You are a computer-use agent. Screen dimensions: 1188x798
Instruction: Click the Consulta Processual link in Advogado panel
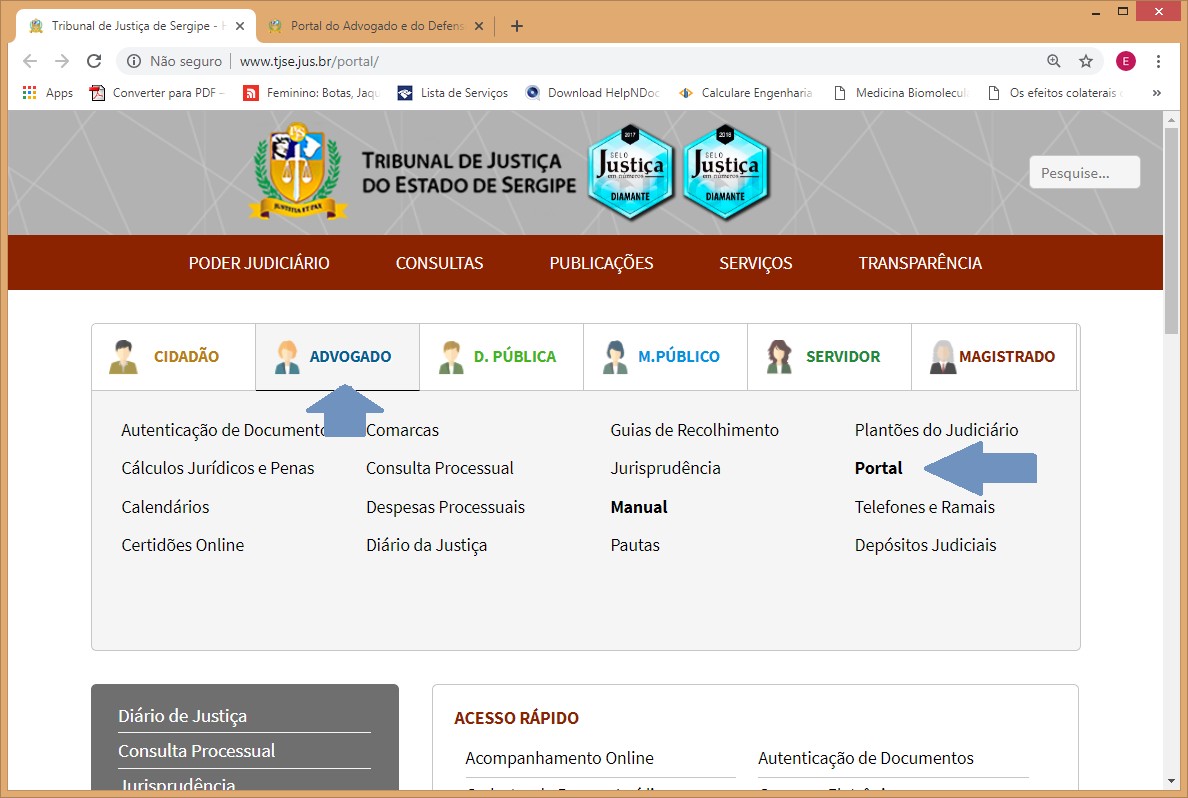[x=439, y=468]
